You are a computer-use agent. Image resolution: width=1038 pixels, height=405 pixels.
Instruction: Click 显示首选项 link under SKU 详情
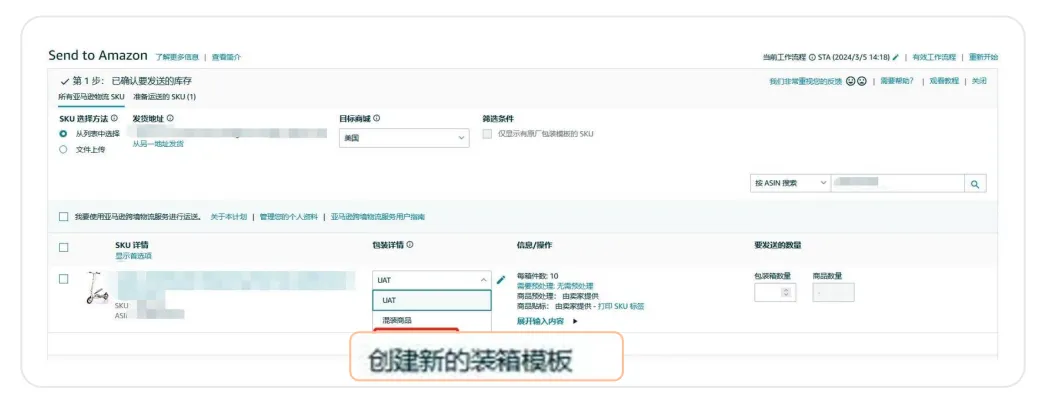133,256
